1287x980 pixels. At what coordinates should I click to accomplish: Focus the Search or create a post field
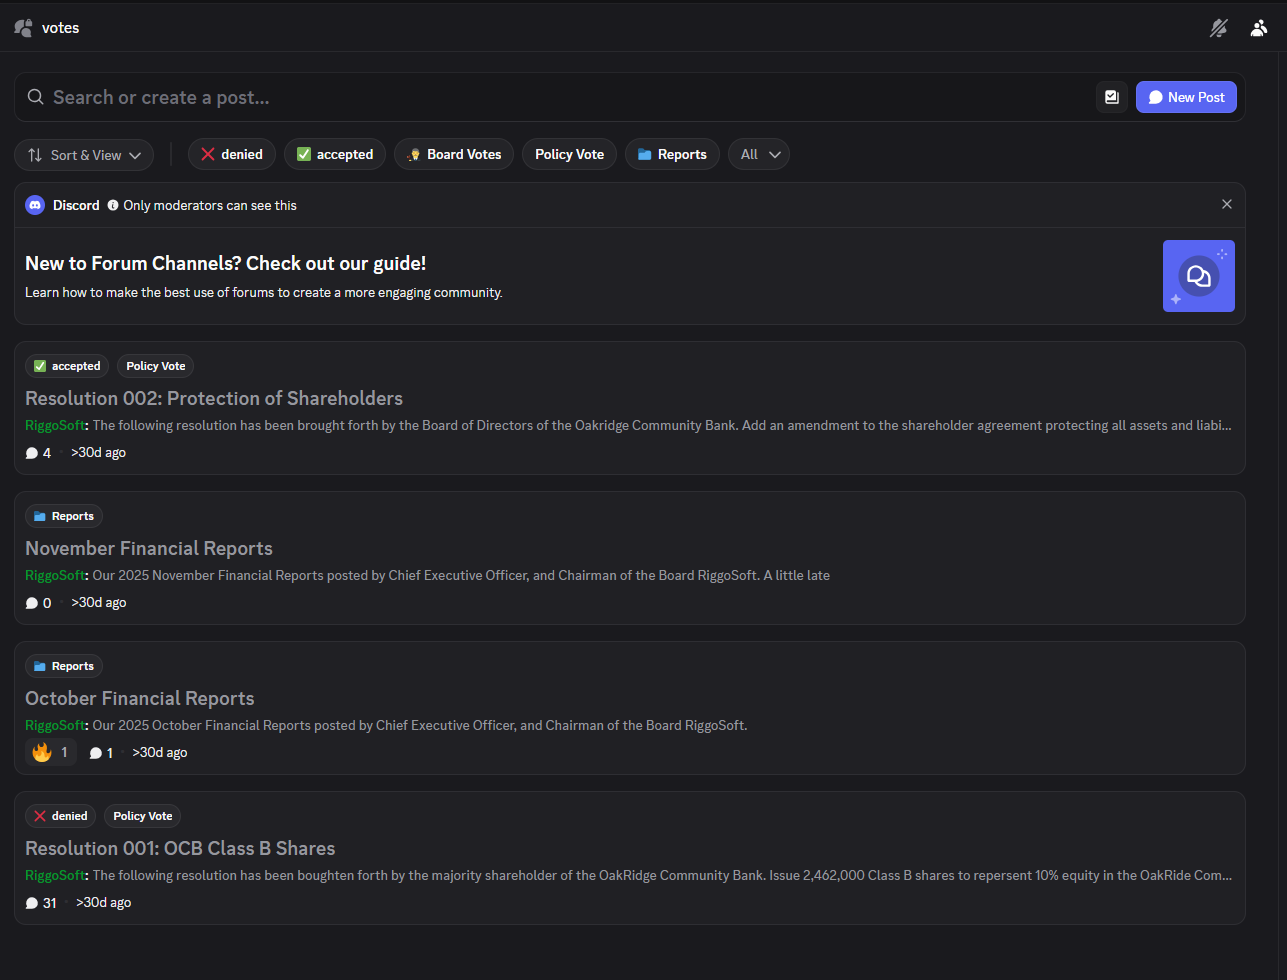(560, 97)
